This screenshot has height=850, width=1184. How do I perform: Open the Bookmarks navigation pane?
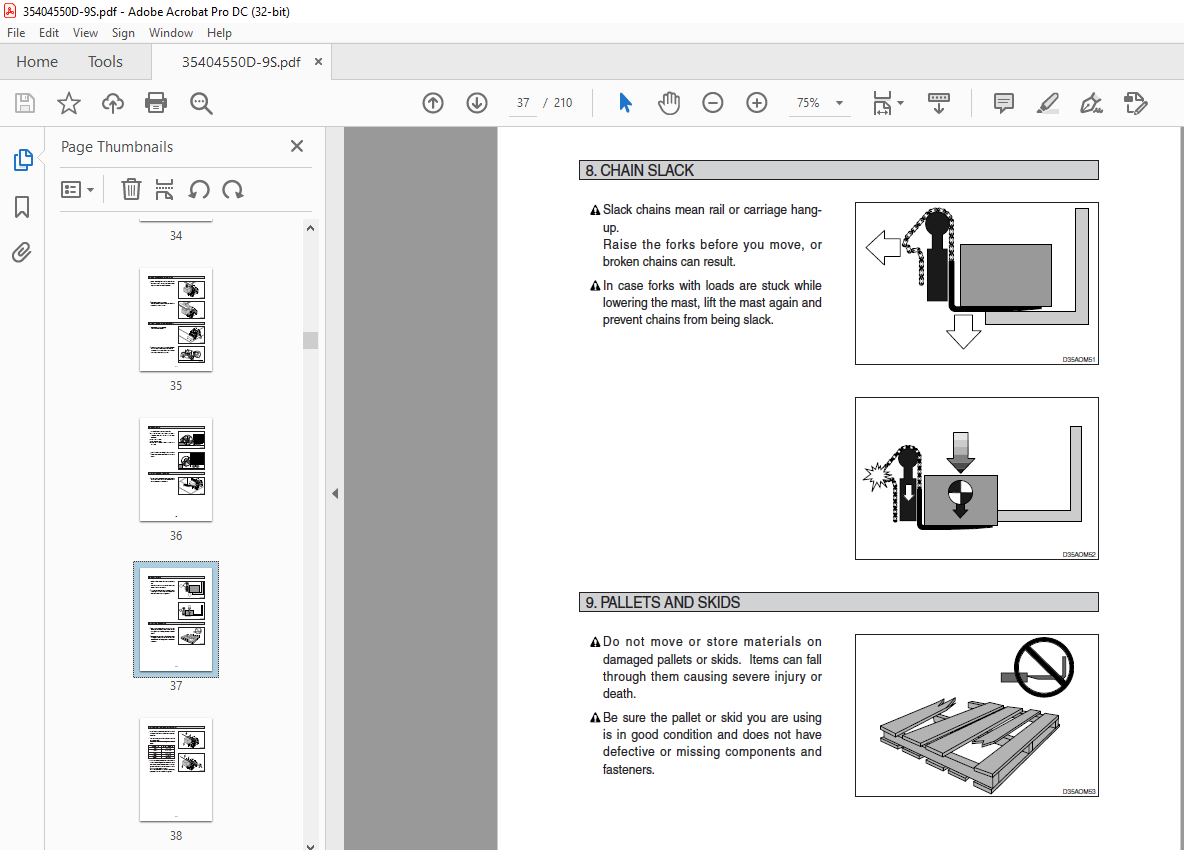pyautogui.click(x=22, y=207)
